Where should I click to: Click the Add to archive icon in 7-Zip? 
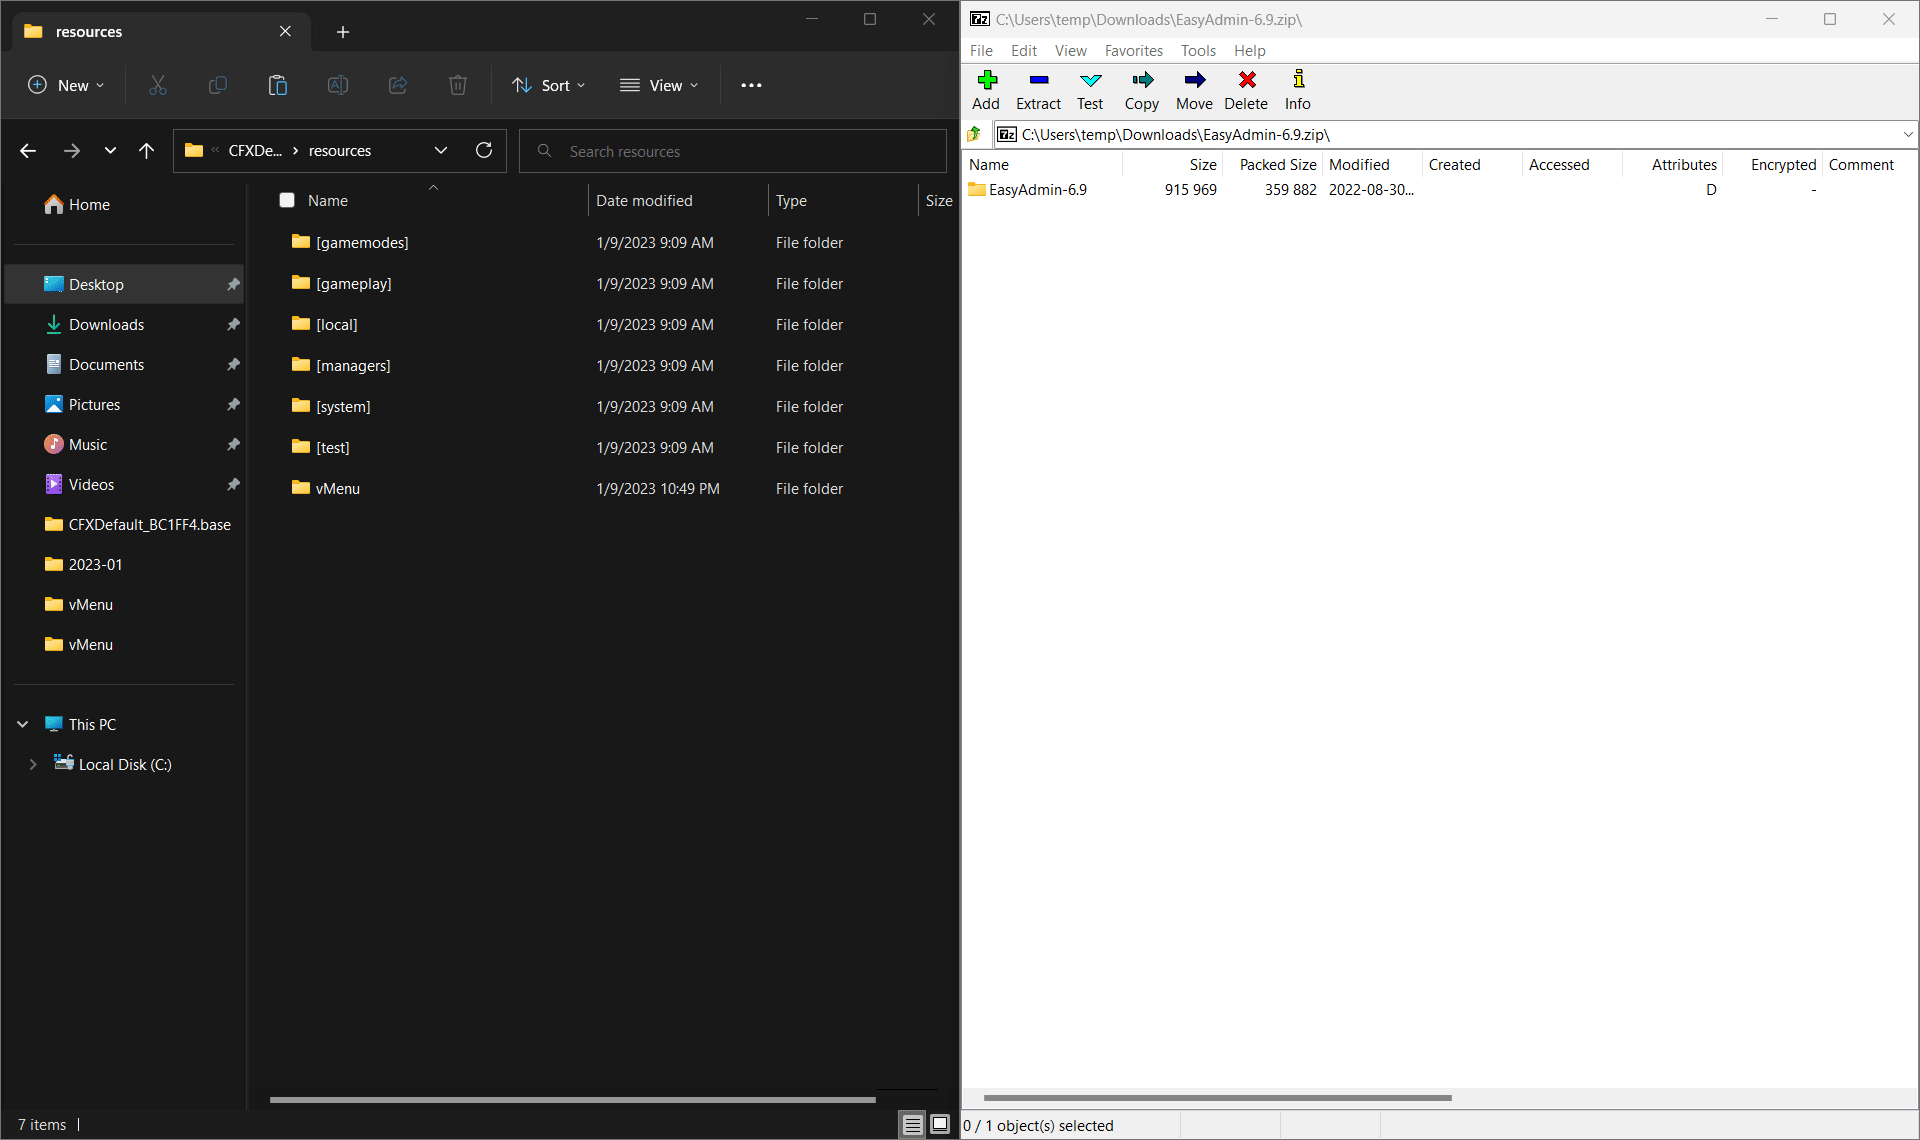(986, 90)
